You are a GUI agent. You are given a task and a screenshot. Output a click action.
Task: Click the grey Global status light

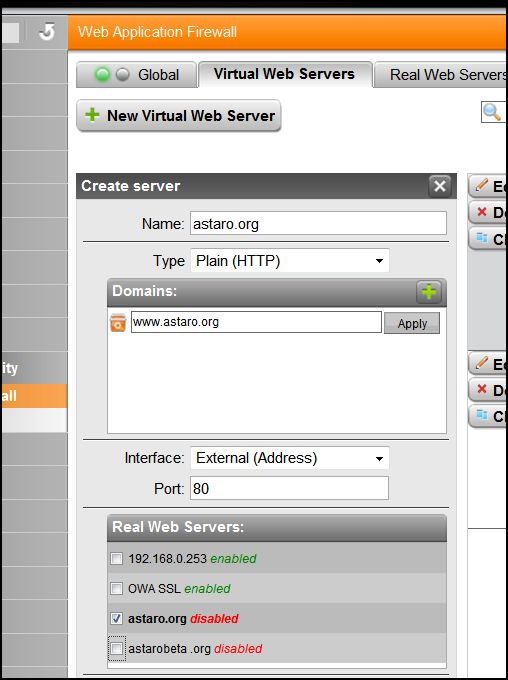(123, 75)
